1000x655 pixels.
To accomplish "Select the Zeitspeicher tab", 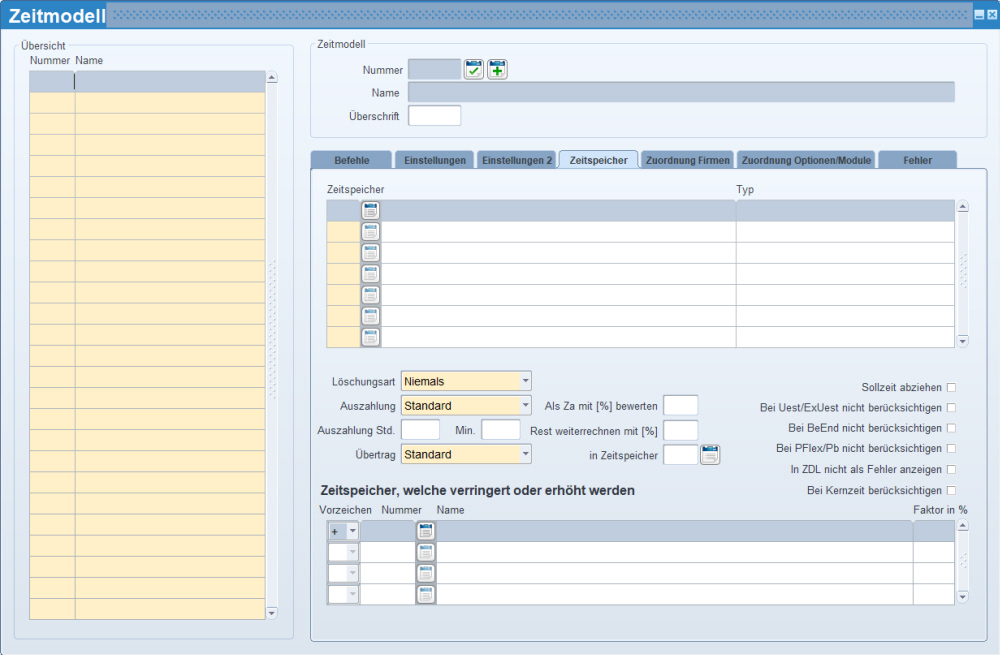I will pos(598,160).
